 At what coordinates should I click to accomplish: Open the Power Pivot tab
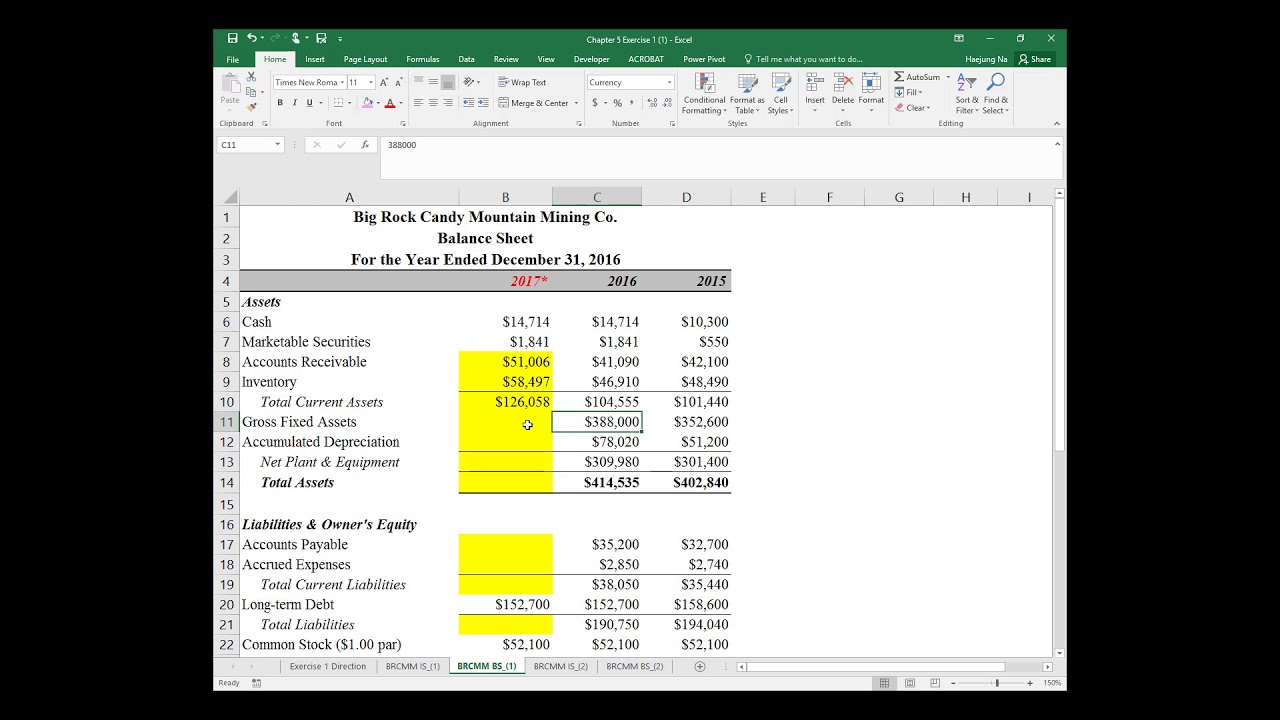tap(704, 59)
